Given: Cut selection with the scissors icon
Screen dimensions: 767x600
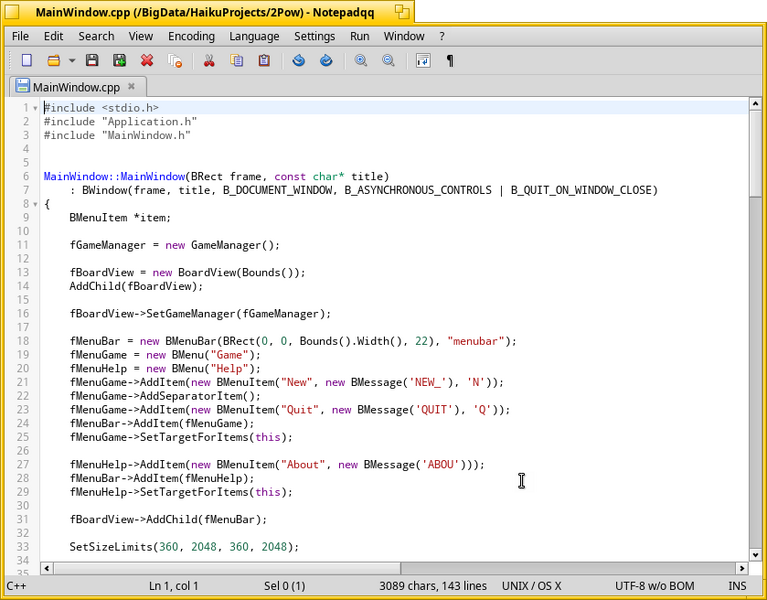Looking at the screenshot, I should pyautogui.click(x=209, y=61).
